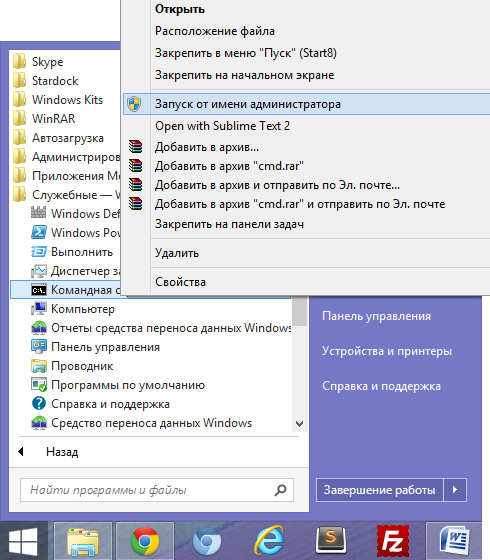Image resolution: width=490 pixels, height=560 pixels.
Task: Open Справка и поддержка in right pane
Action: pyautogui.click(x=381, y=386)
